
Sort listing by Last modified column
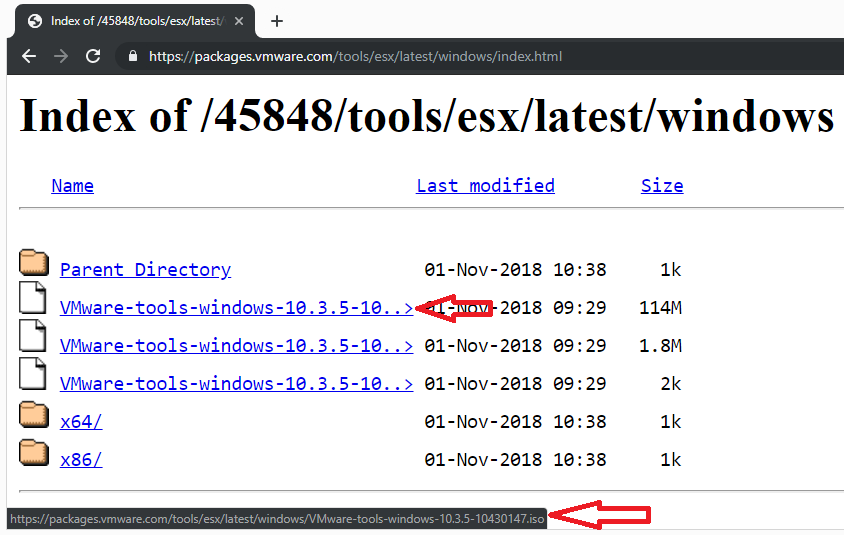[485, 186]
